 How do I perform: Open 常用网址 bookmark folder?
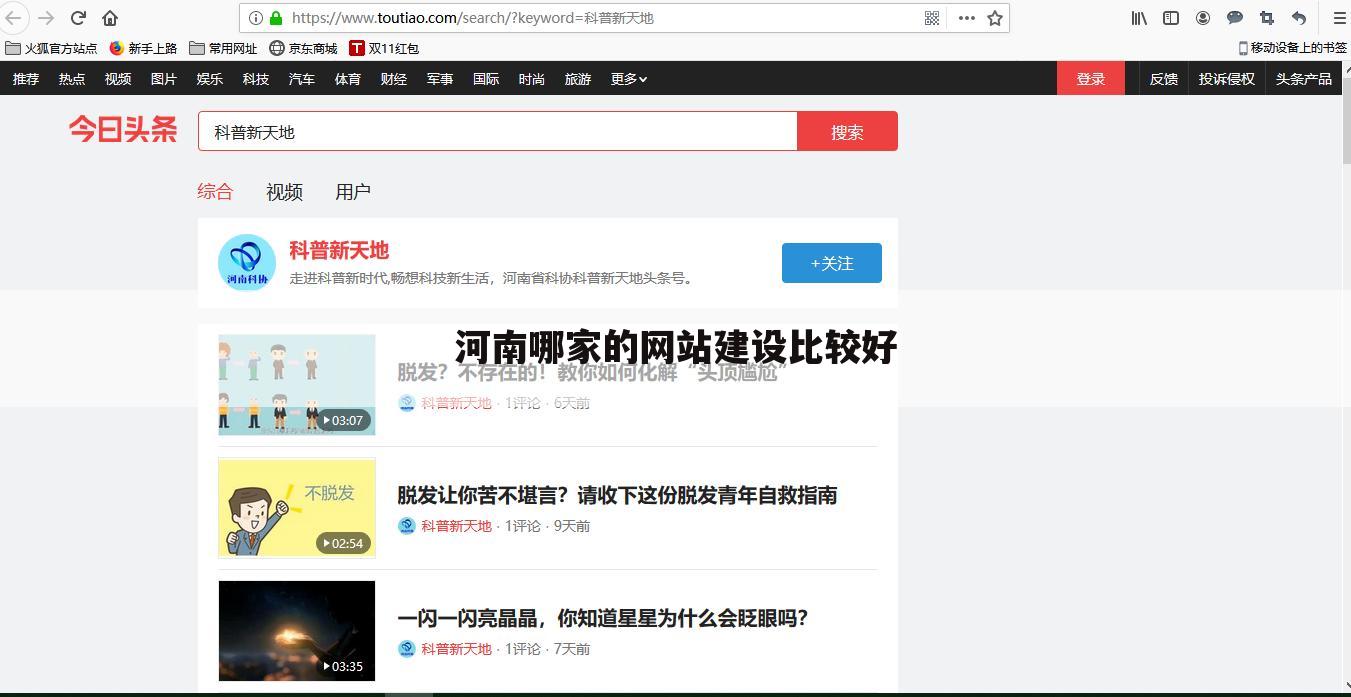pyautogui.click(x=223, y=48)
